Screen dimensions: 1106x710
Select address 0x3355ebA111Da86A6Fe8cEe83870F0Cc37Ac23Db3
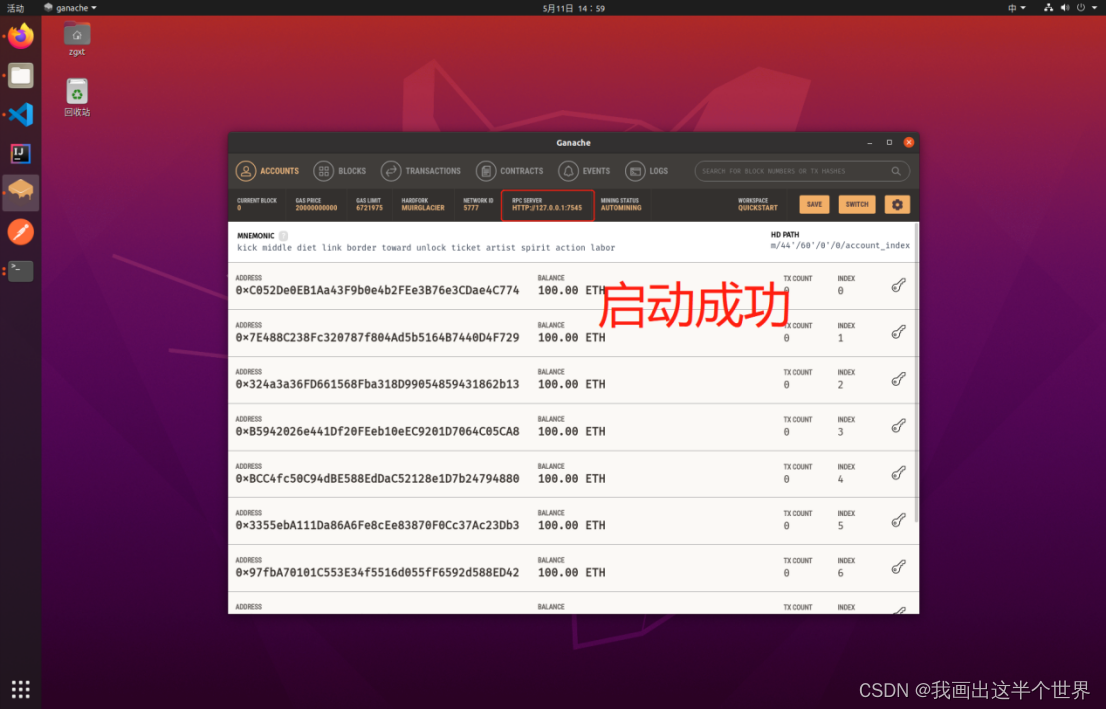click(377, 525)
